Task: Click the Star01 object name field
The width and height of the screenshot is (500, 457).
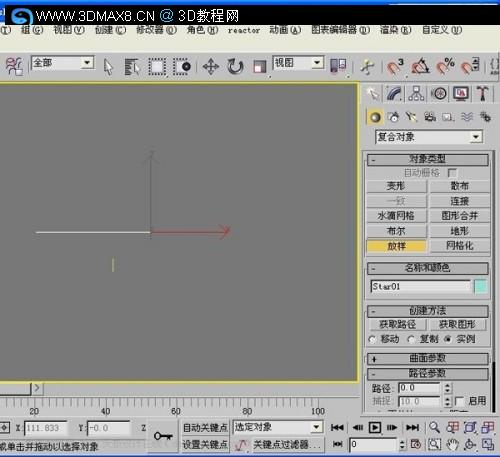Action: [x=421, y=286]
